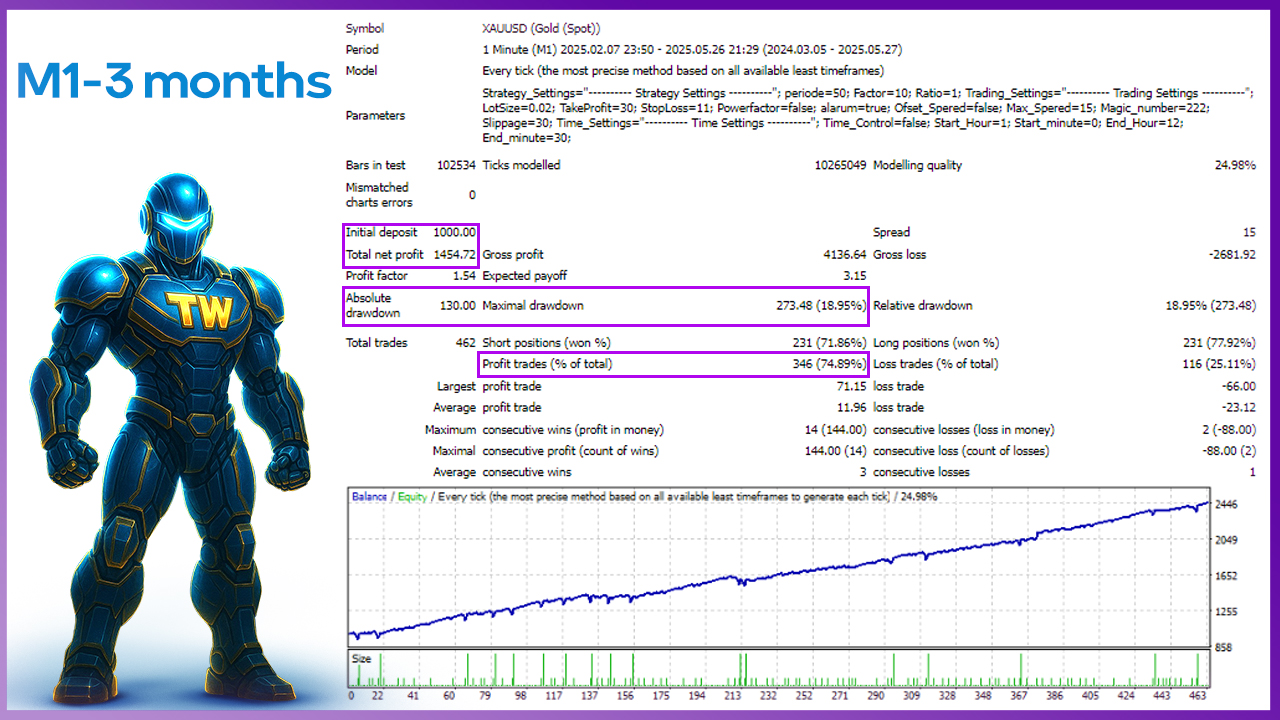Click the Largest loss trade value -66.00
The width and height of the screenshot is (1280, 720).
pyautogui.click(x=1238, y=387)
